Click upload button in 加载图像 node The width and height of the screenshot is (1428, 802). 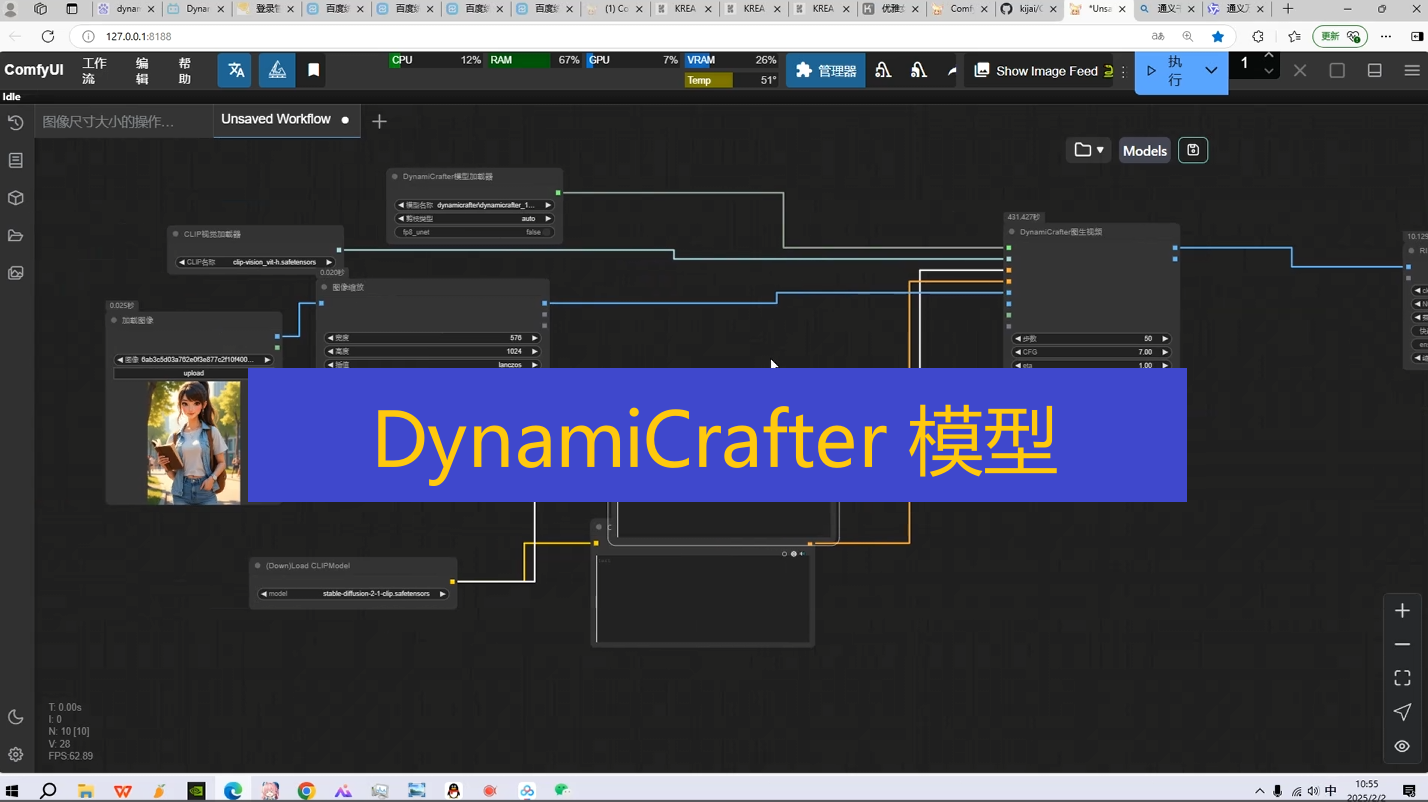[x=193, y=373]
